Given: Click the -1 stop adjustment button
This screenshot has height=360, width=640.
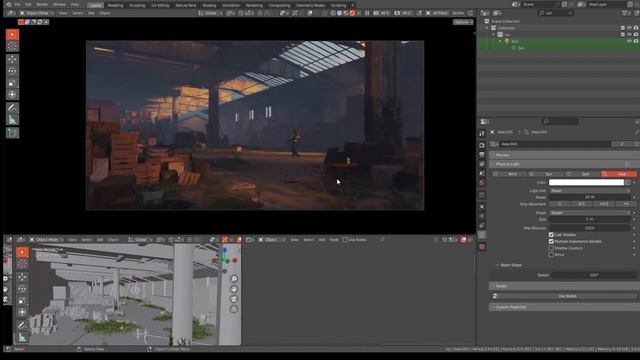Looking at the screenshot, I should click(560, 204).
